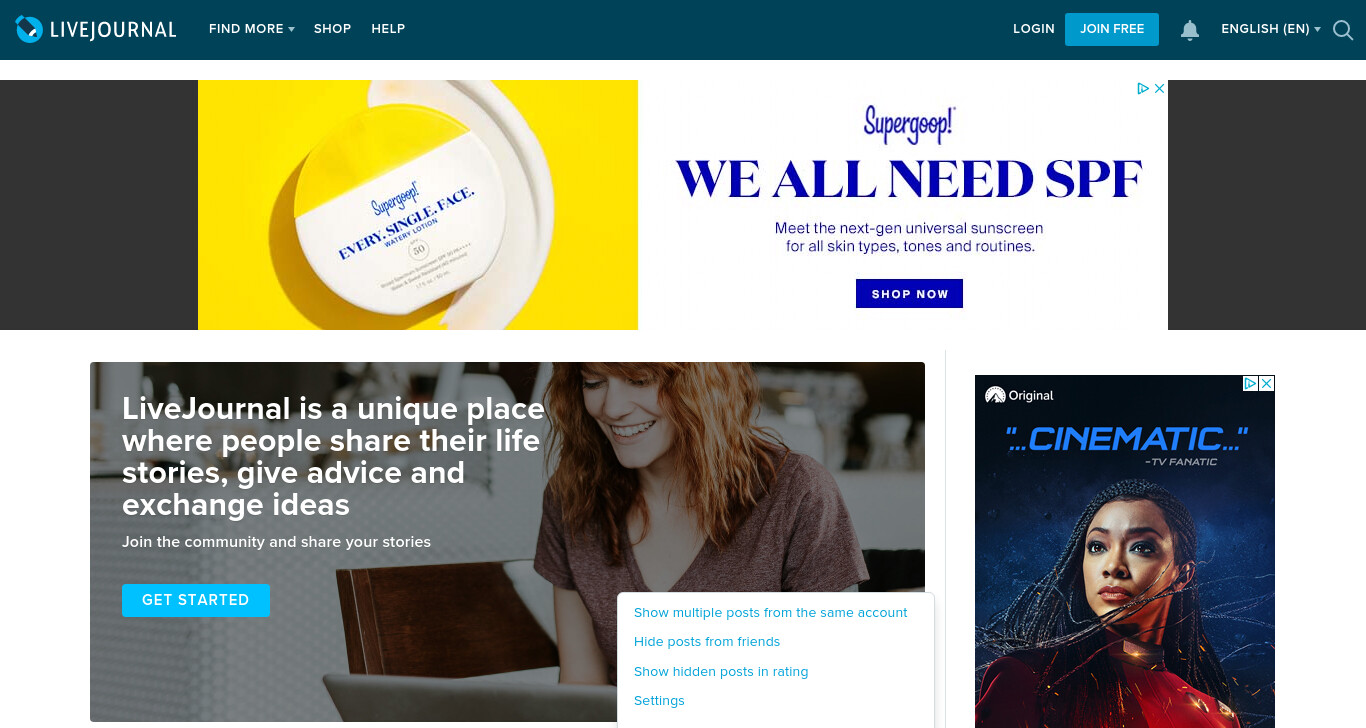Click the AdChoices icon on banner ad
Screen dimensions: 1366x728
[1143, 88]
